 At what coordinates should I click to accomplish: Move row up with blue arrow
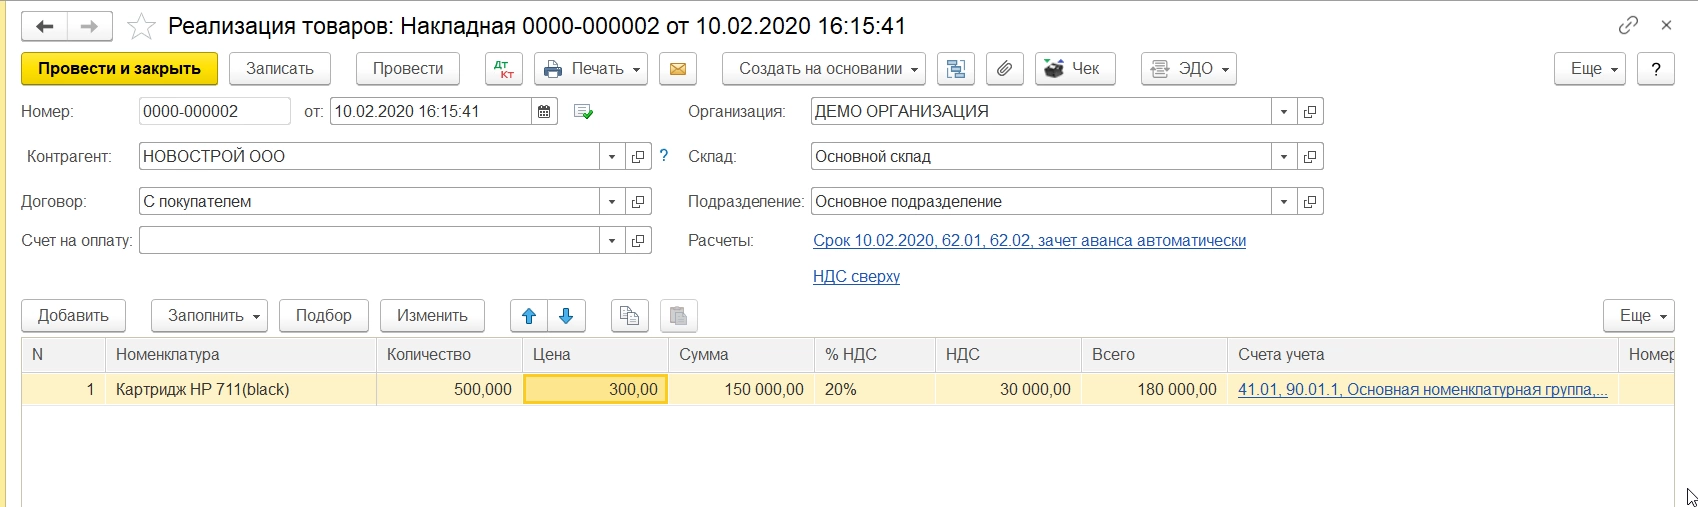point(529,316)
